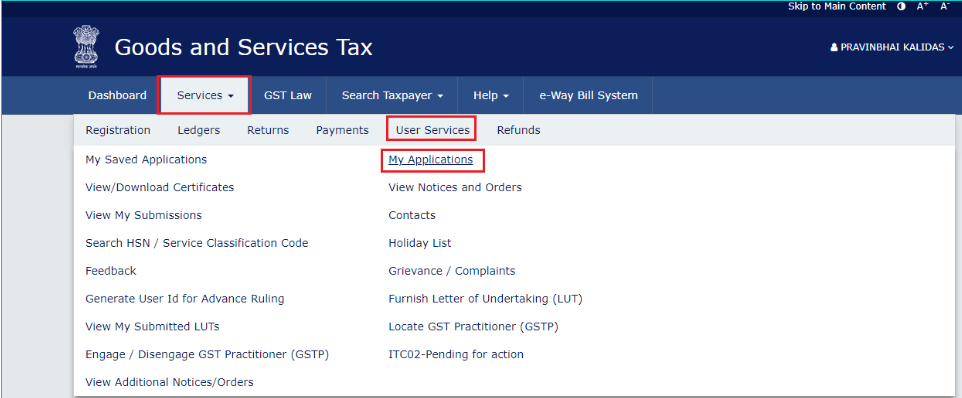Image resolution: width=962 pixels, height=398 pixels.
Task: Open the My Applications link
Action: pyautogui.click(x=431, y=159)
